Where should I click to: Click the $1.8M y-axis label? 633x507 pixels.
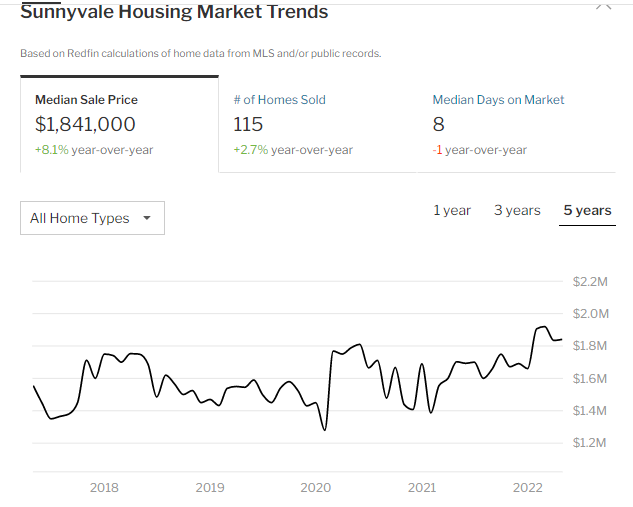coord(590,346)
